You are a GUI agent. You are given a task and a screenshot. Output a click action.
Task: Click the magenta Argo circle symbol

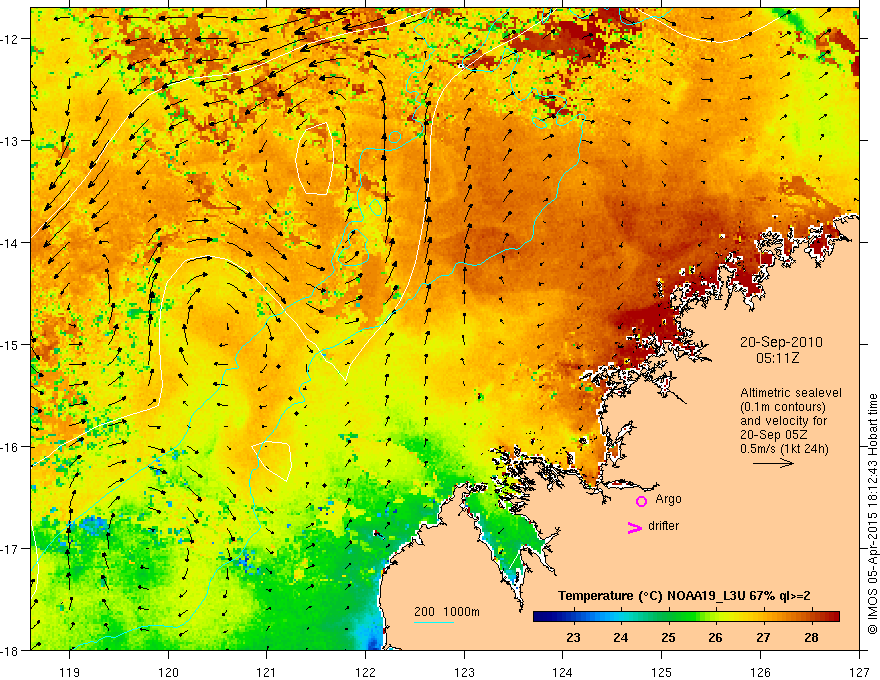pyautogui.click(x=641, y=501)
